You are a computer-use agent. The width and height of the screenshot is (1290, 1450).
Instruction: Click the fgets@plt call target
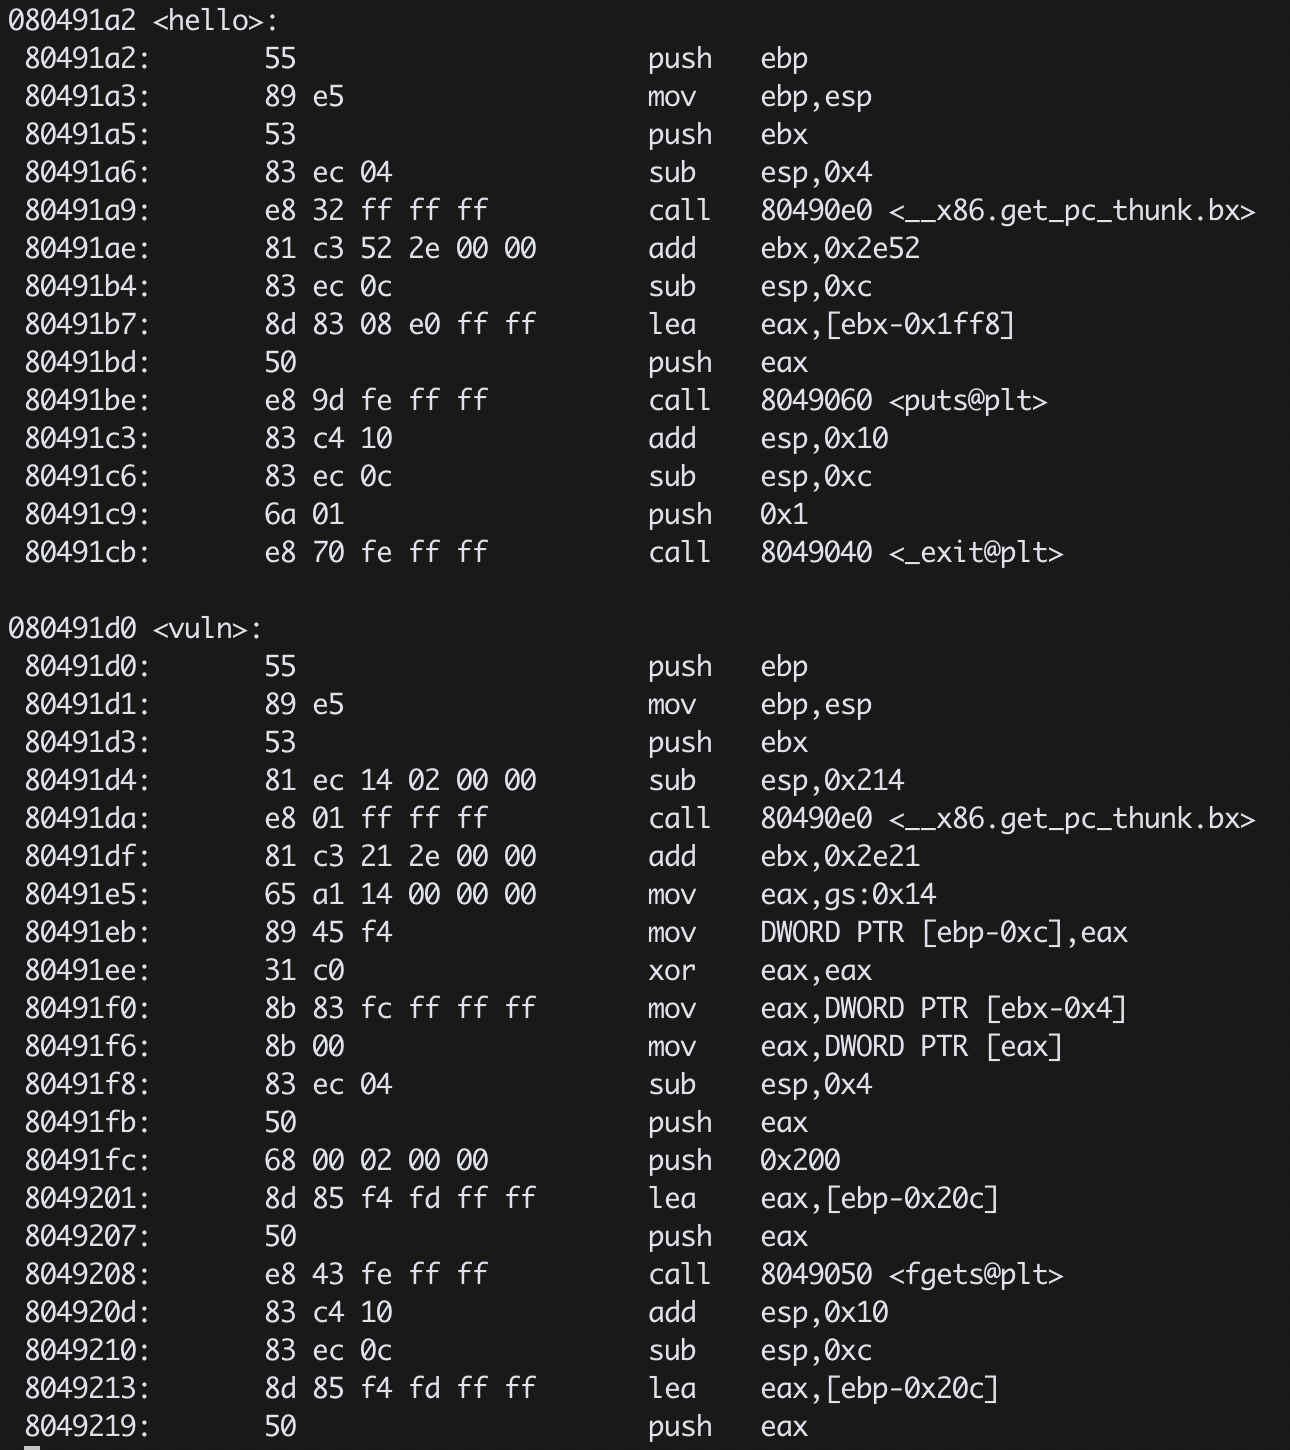(911, 1275)
